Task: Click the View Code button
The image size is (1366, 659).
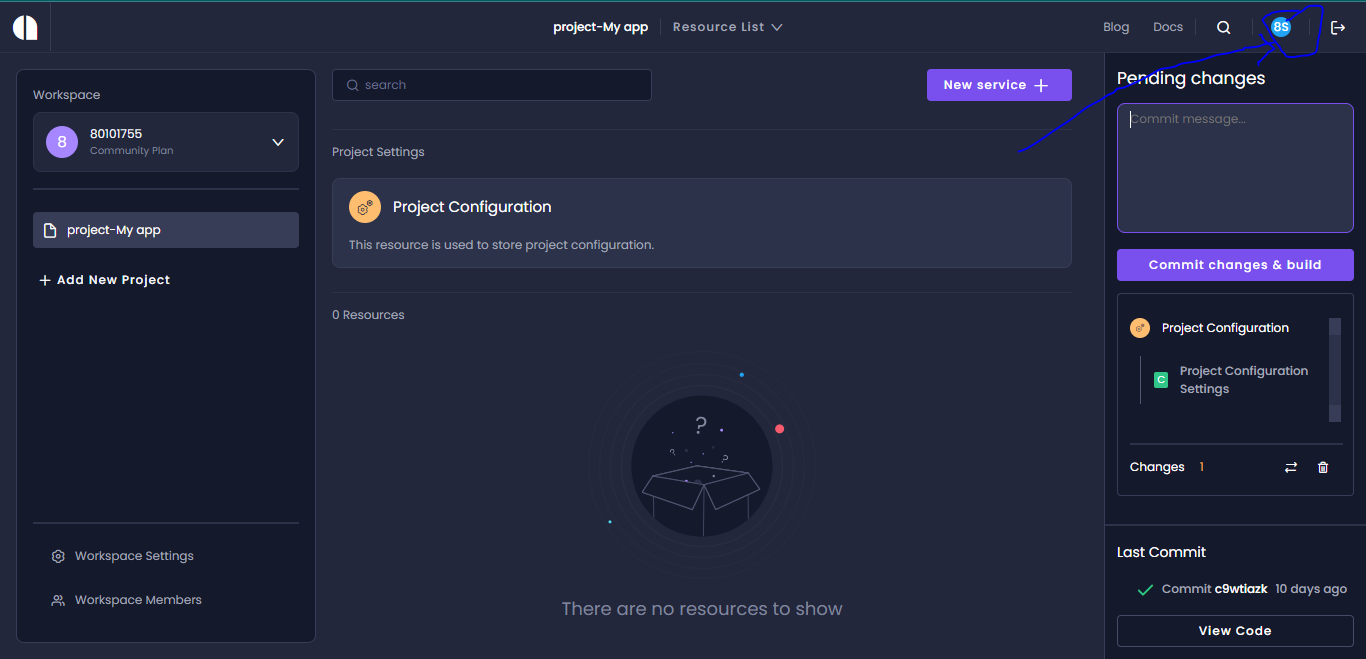Action: (1235, 631)
